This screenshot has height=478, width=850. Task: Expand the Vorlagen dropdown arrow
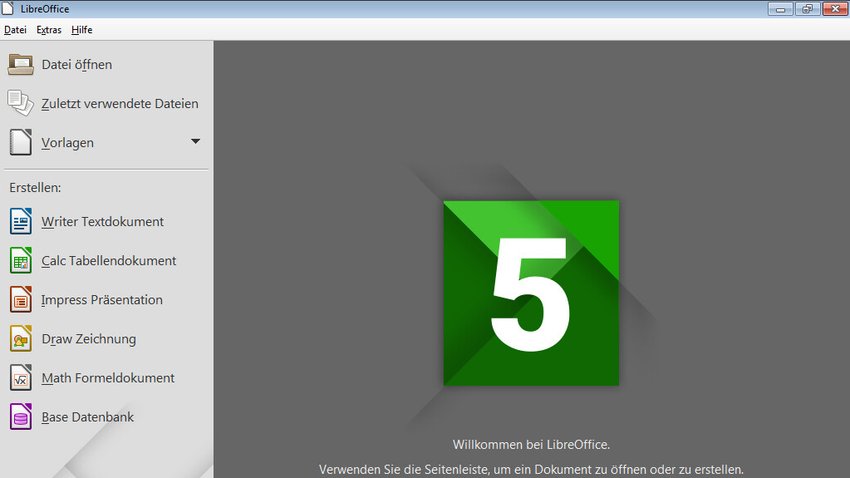pos(196,141)
